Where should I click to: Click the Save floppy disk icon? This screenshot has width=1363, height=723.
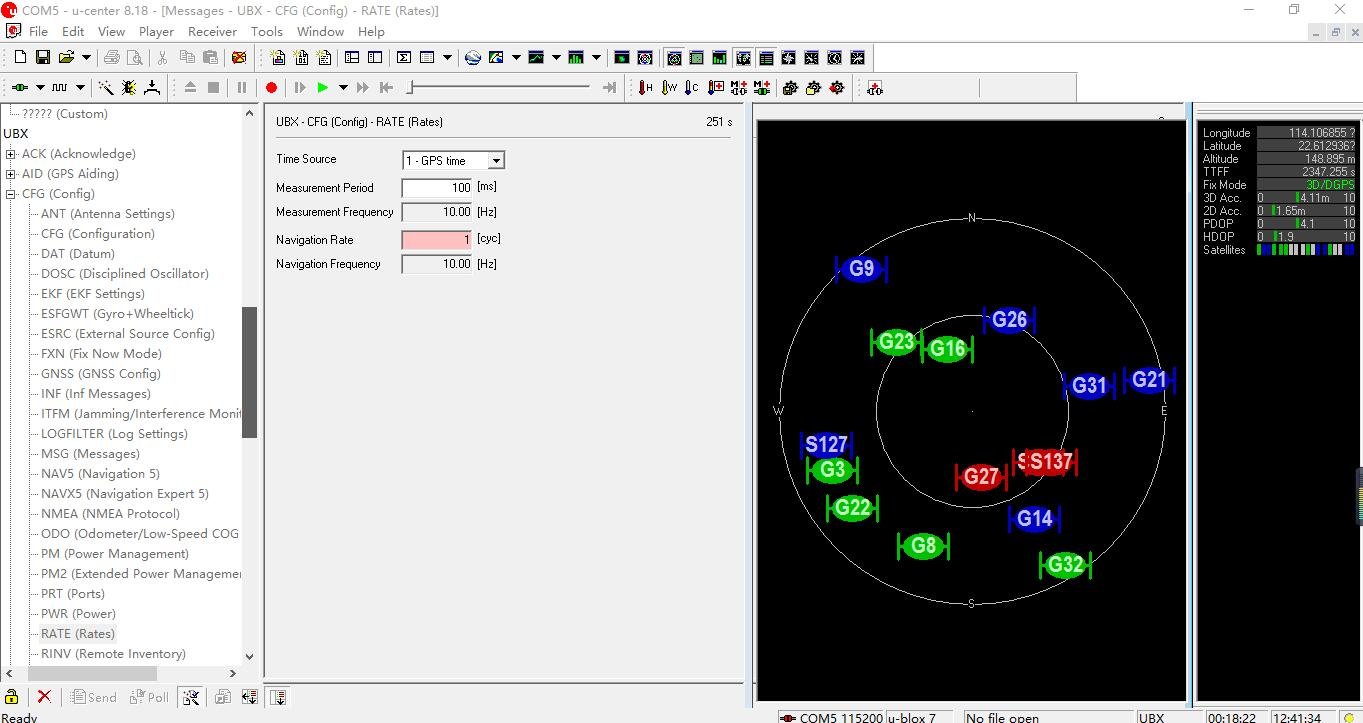pyautogui.click(x=43, y=58)
